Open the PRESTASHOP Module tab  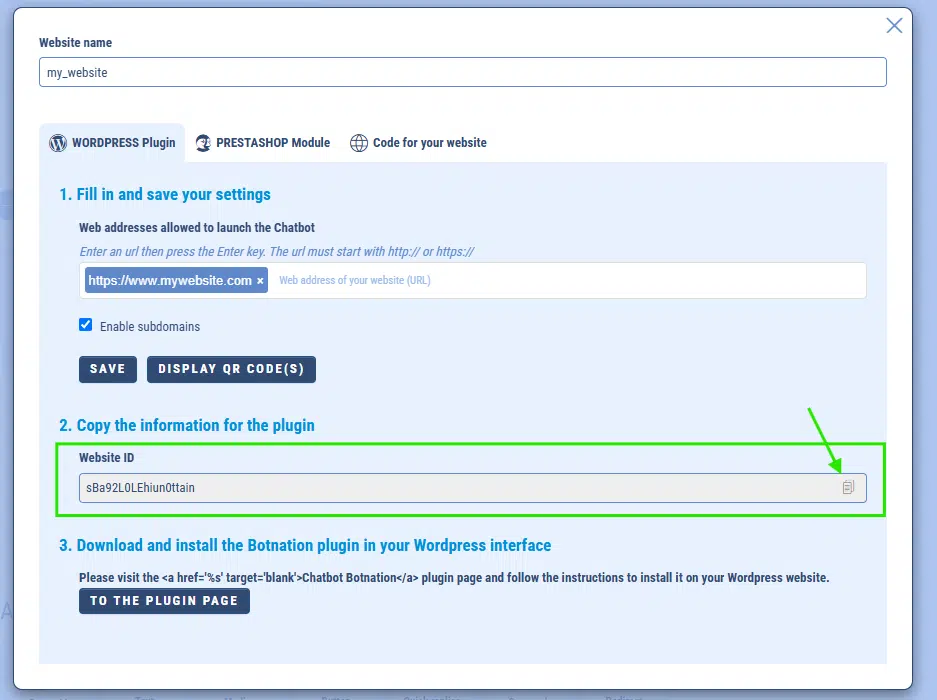[263, 143]
